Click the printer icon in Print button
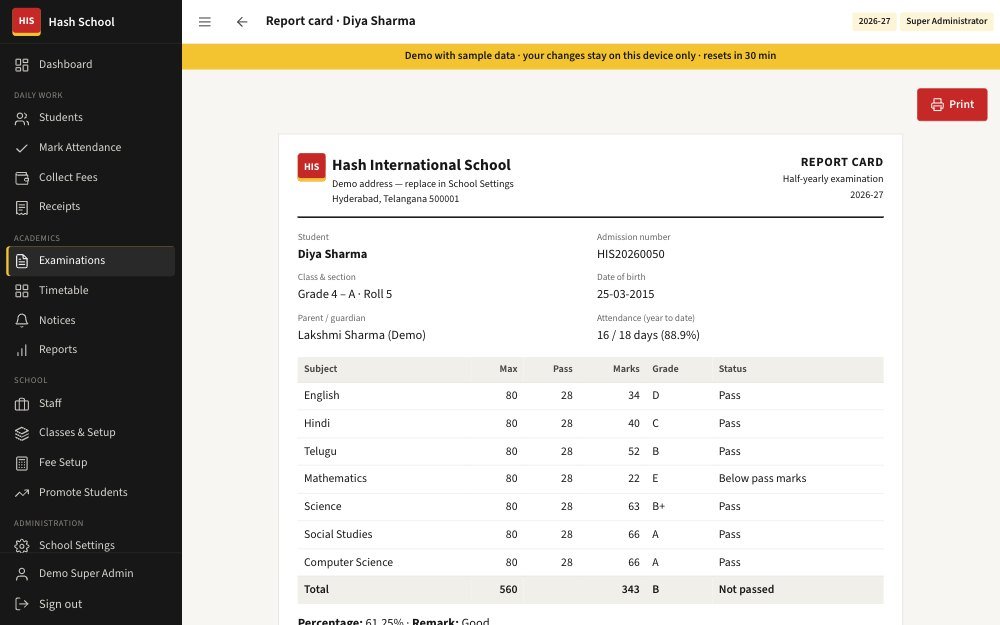The image size is (1000, 625). tap(937, 105)
